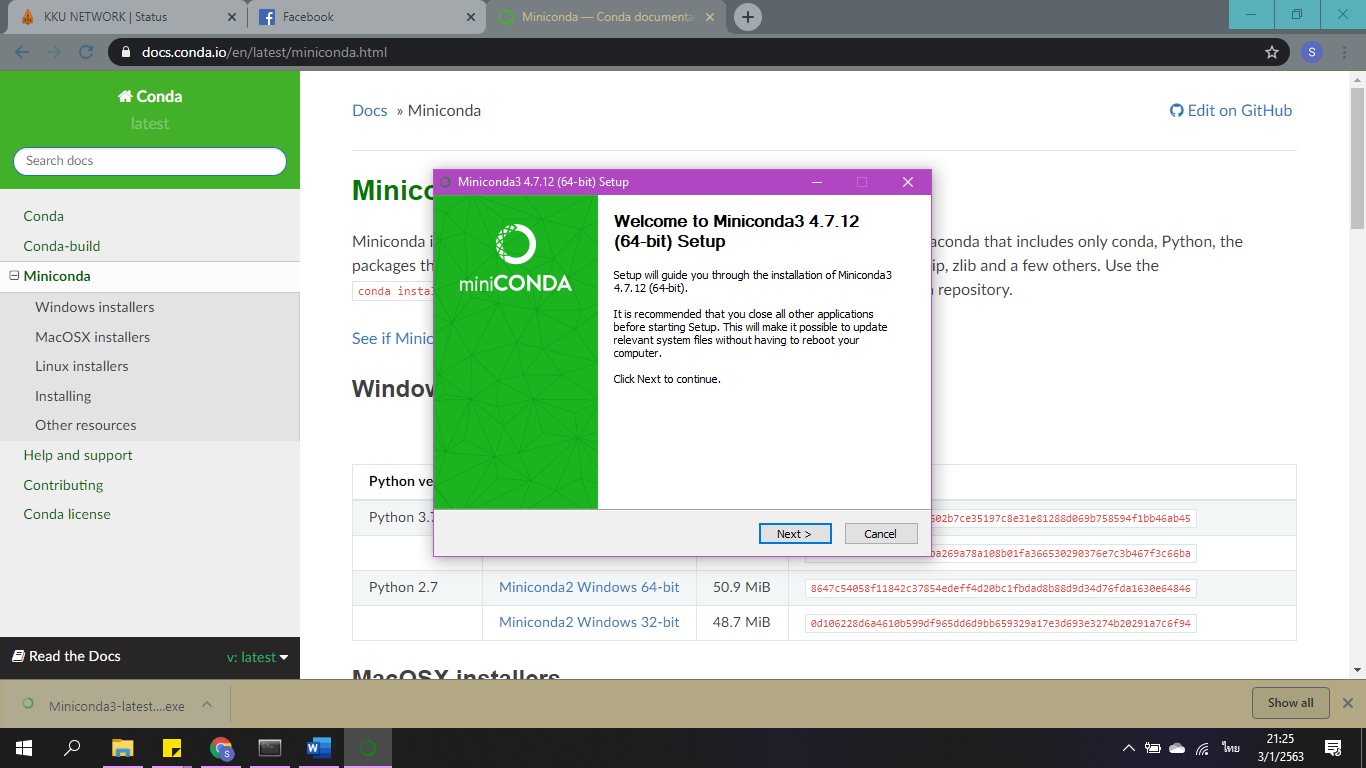Focus the Search docs field
Screen dimensions: 1366x768
150,161
